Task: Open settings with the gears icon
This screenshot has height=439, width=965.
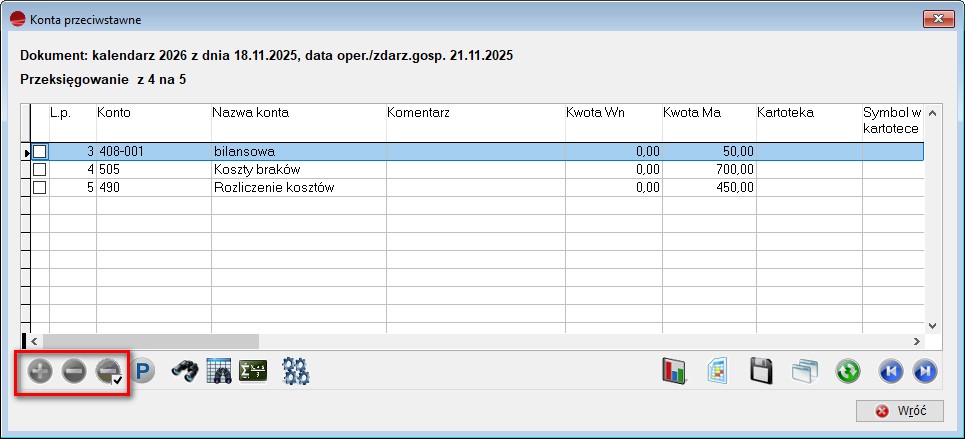Action: pos(296,372)
